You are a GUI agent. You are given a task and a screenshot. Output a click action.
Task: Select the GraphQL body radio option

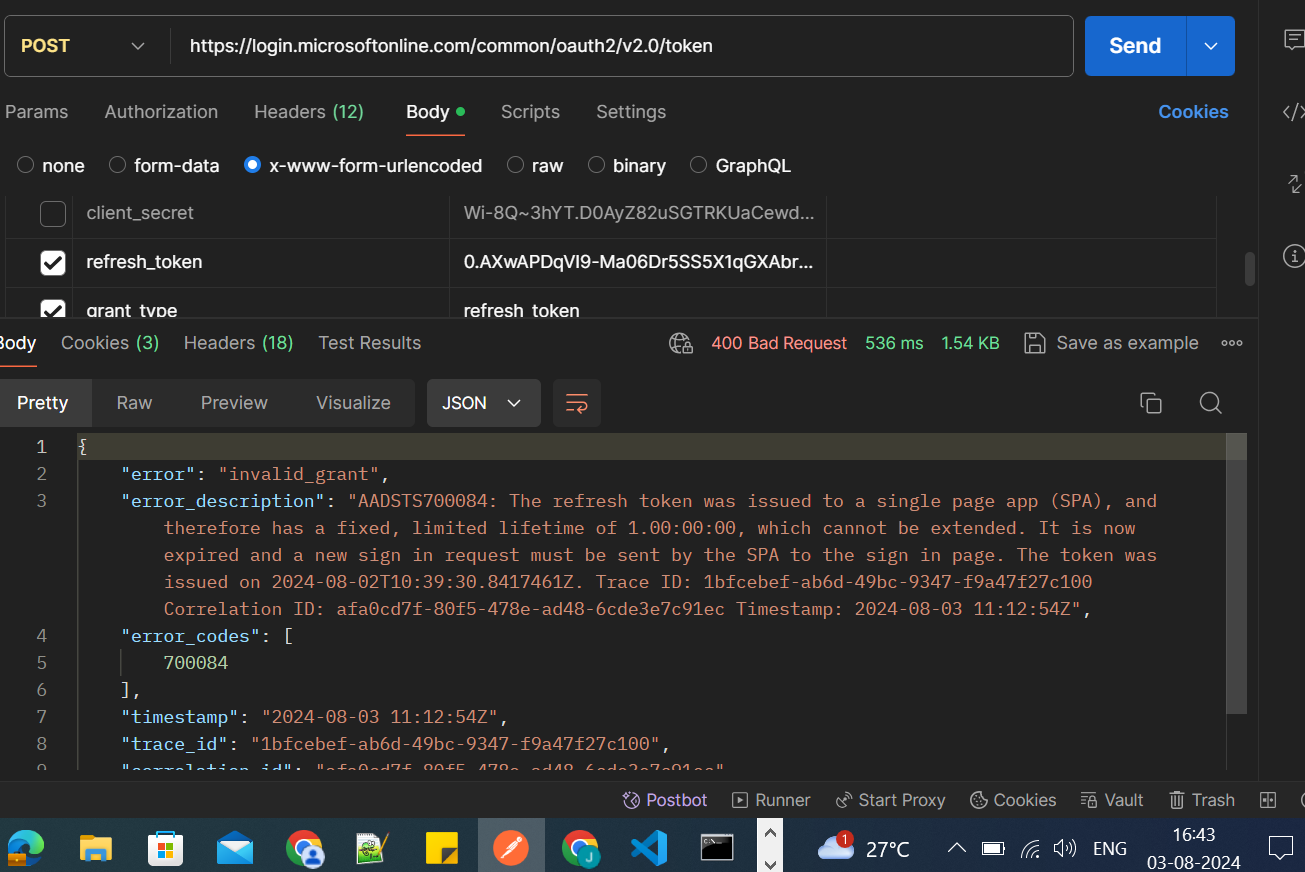[698, 165]
